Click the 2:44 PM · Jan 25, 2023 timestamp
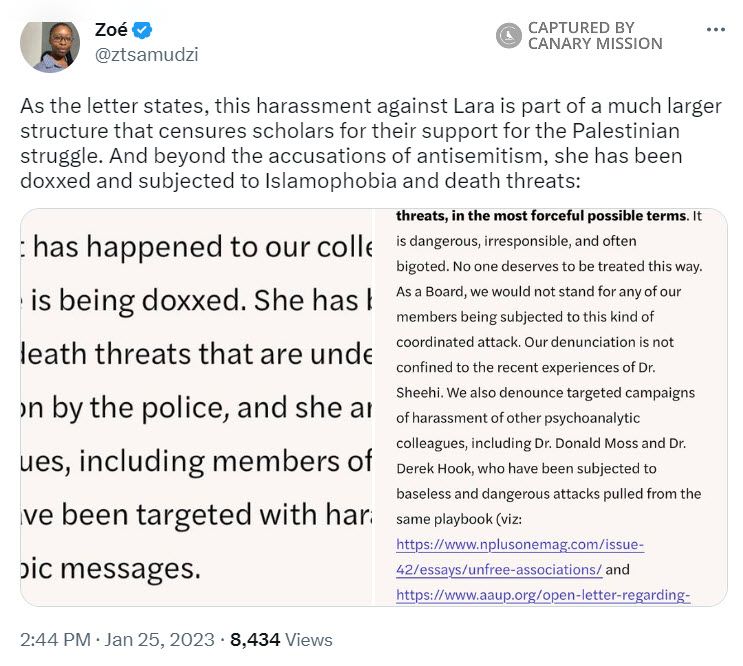This screenshot has height=666, width=743. (118, 640)
